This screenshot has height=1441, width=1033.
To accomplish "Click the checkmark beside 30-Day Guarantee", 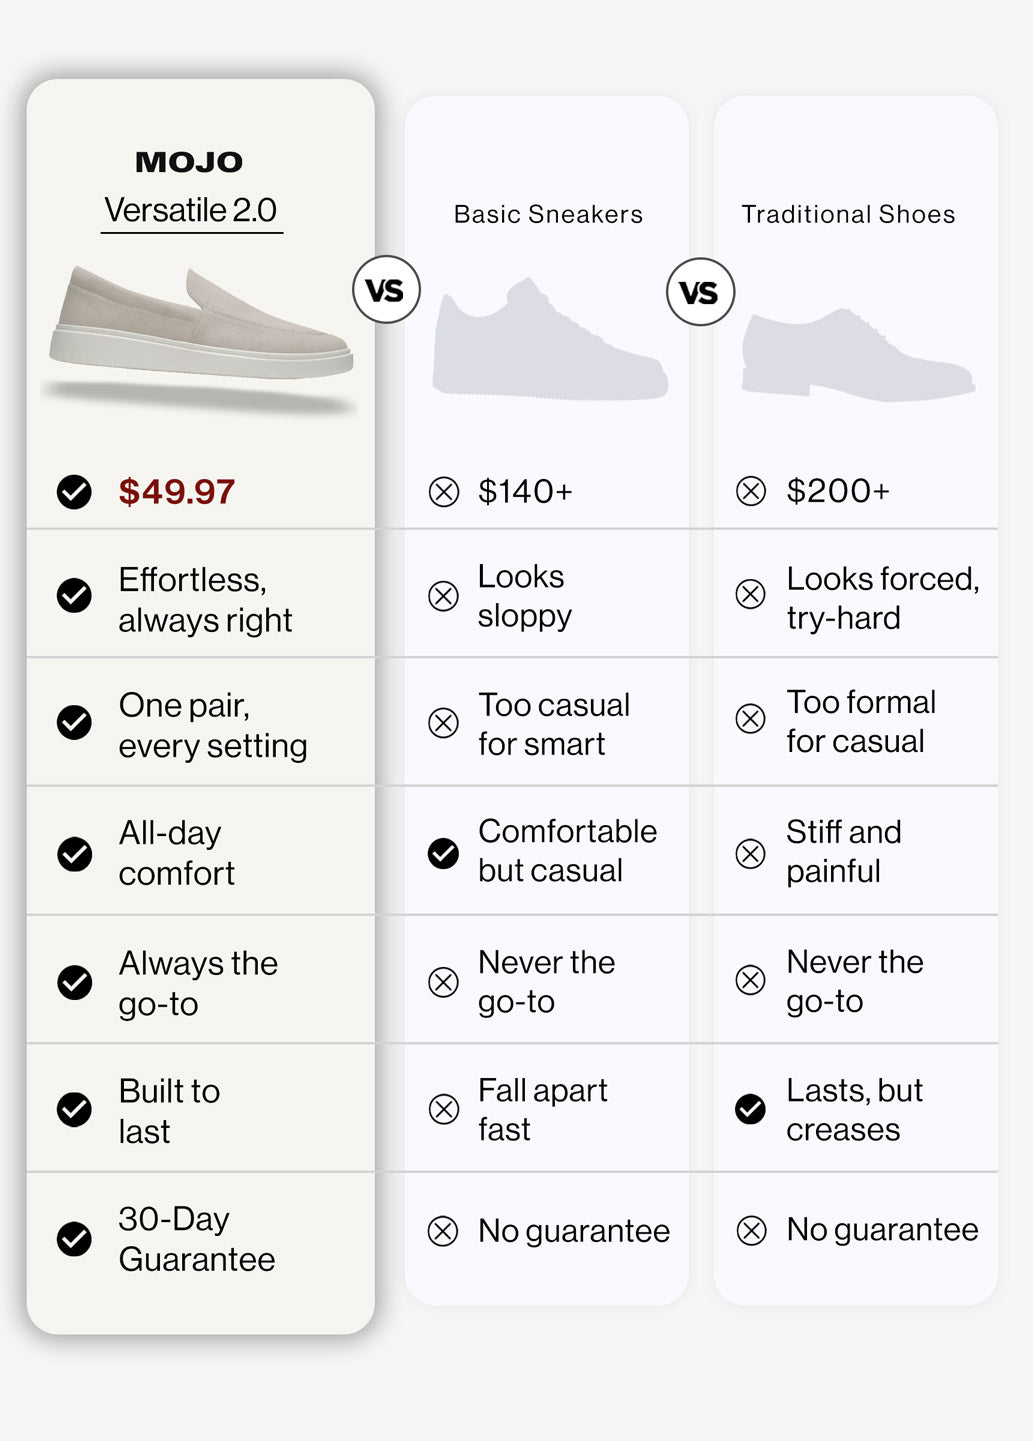I will [74, 1239].
